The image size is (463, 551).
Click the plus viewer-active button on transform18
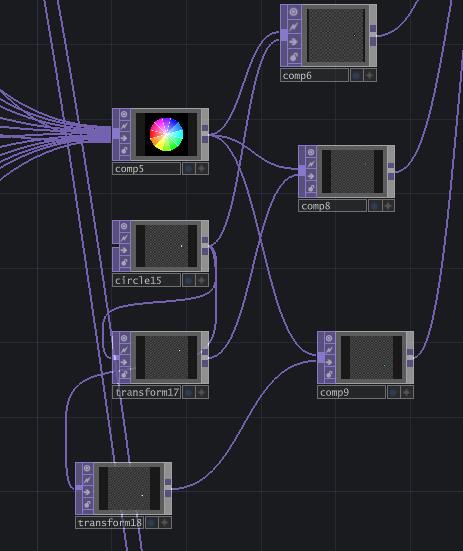(165, 523)
